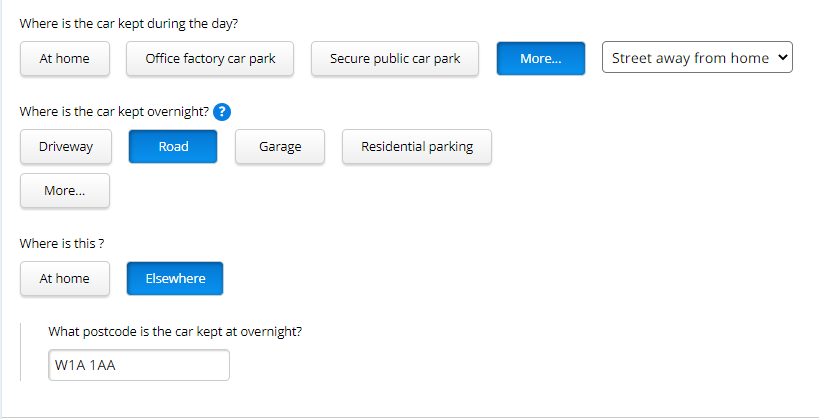Show more overnight options via 'More...'
This screenshot has height=419, width=819.
65,191
